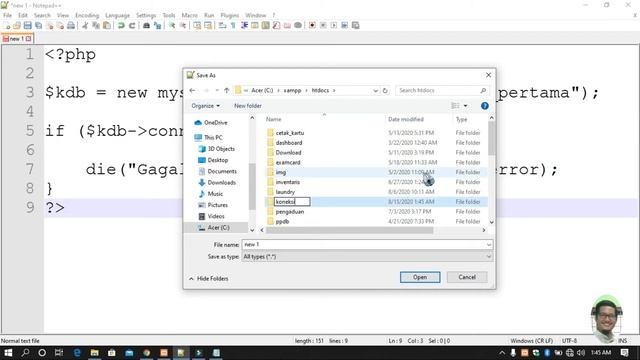
Task: Select the dashboard folder
Action: click(289, 143)
